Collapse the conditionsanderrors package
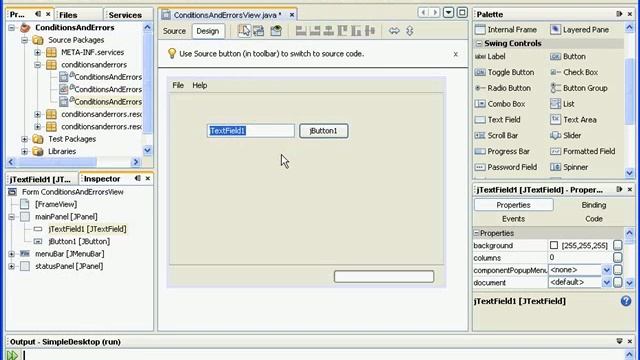This screenshot has width=640, height=360. pos(38,65)
